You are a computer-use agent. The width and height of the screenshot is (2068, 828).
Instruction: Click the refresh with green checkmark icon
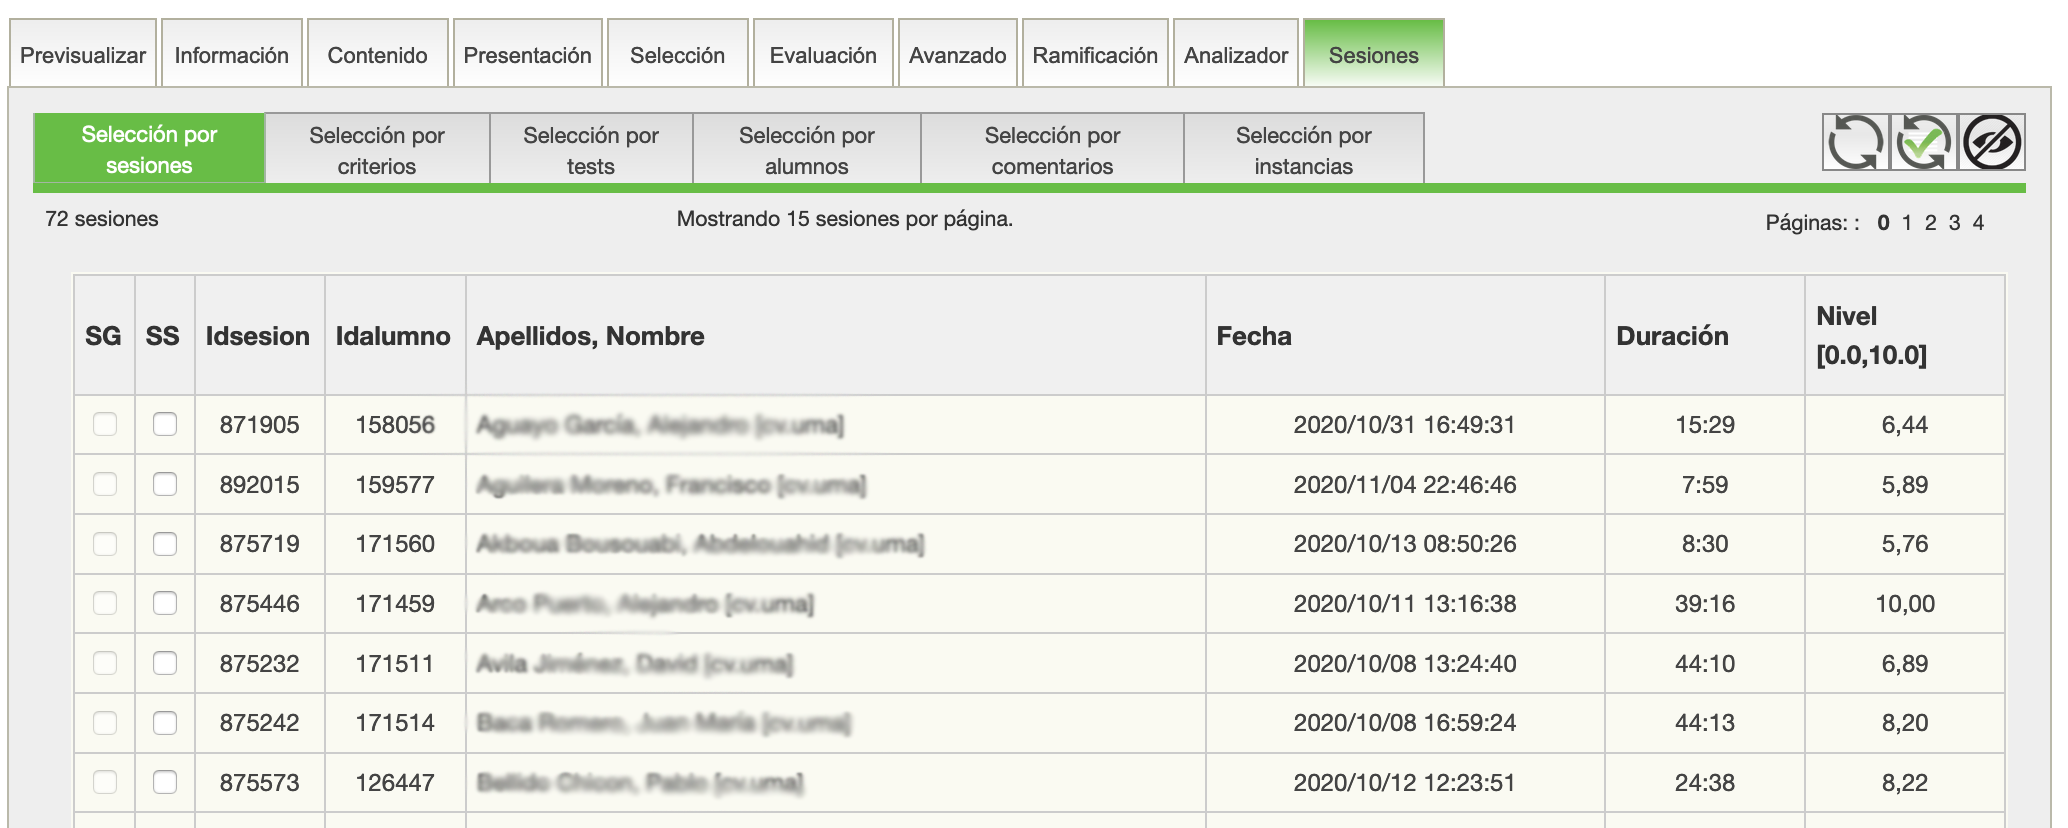[1923, 142]
